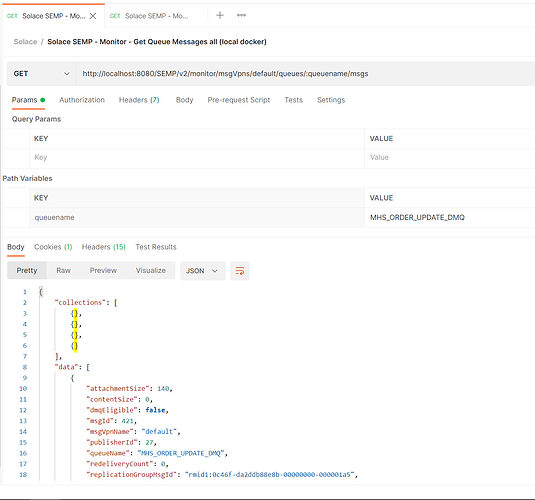Click the Solace collection breadcrumb link
Viewport: 535px width, 500px height.
click(25, 42)
